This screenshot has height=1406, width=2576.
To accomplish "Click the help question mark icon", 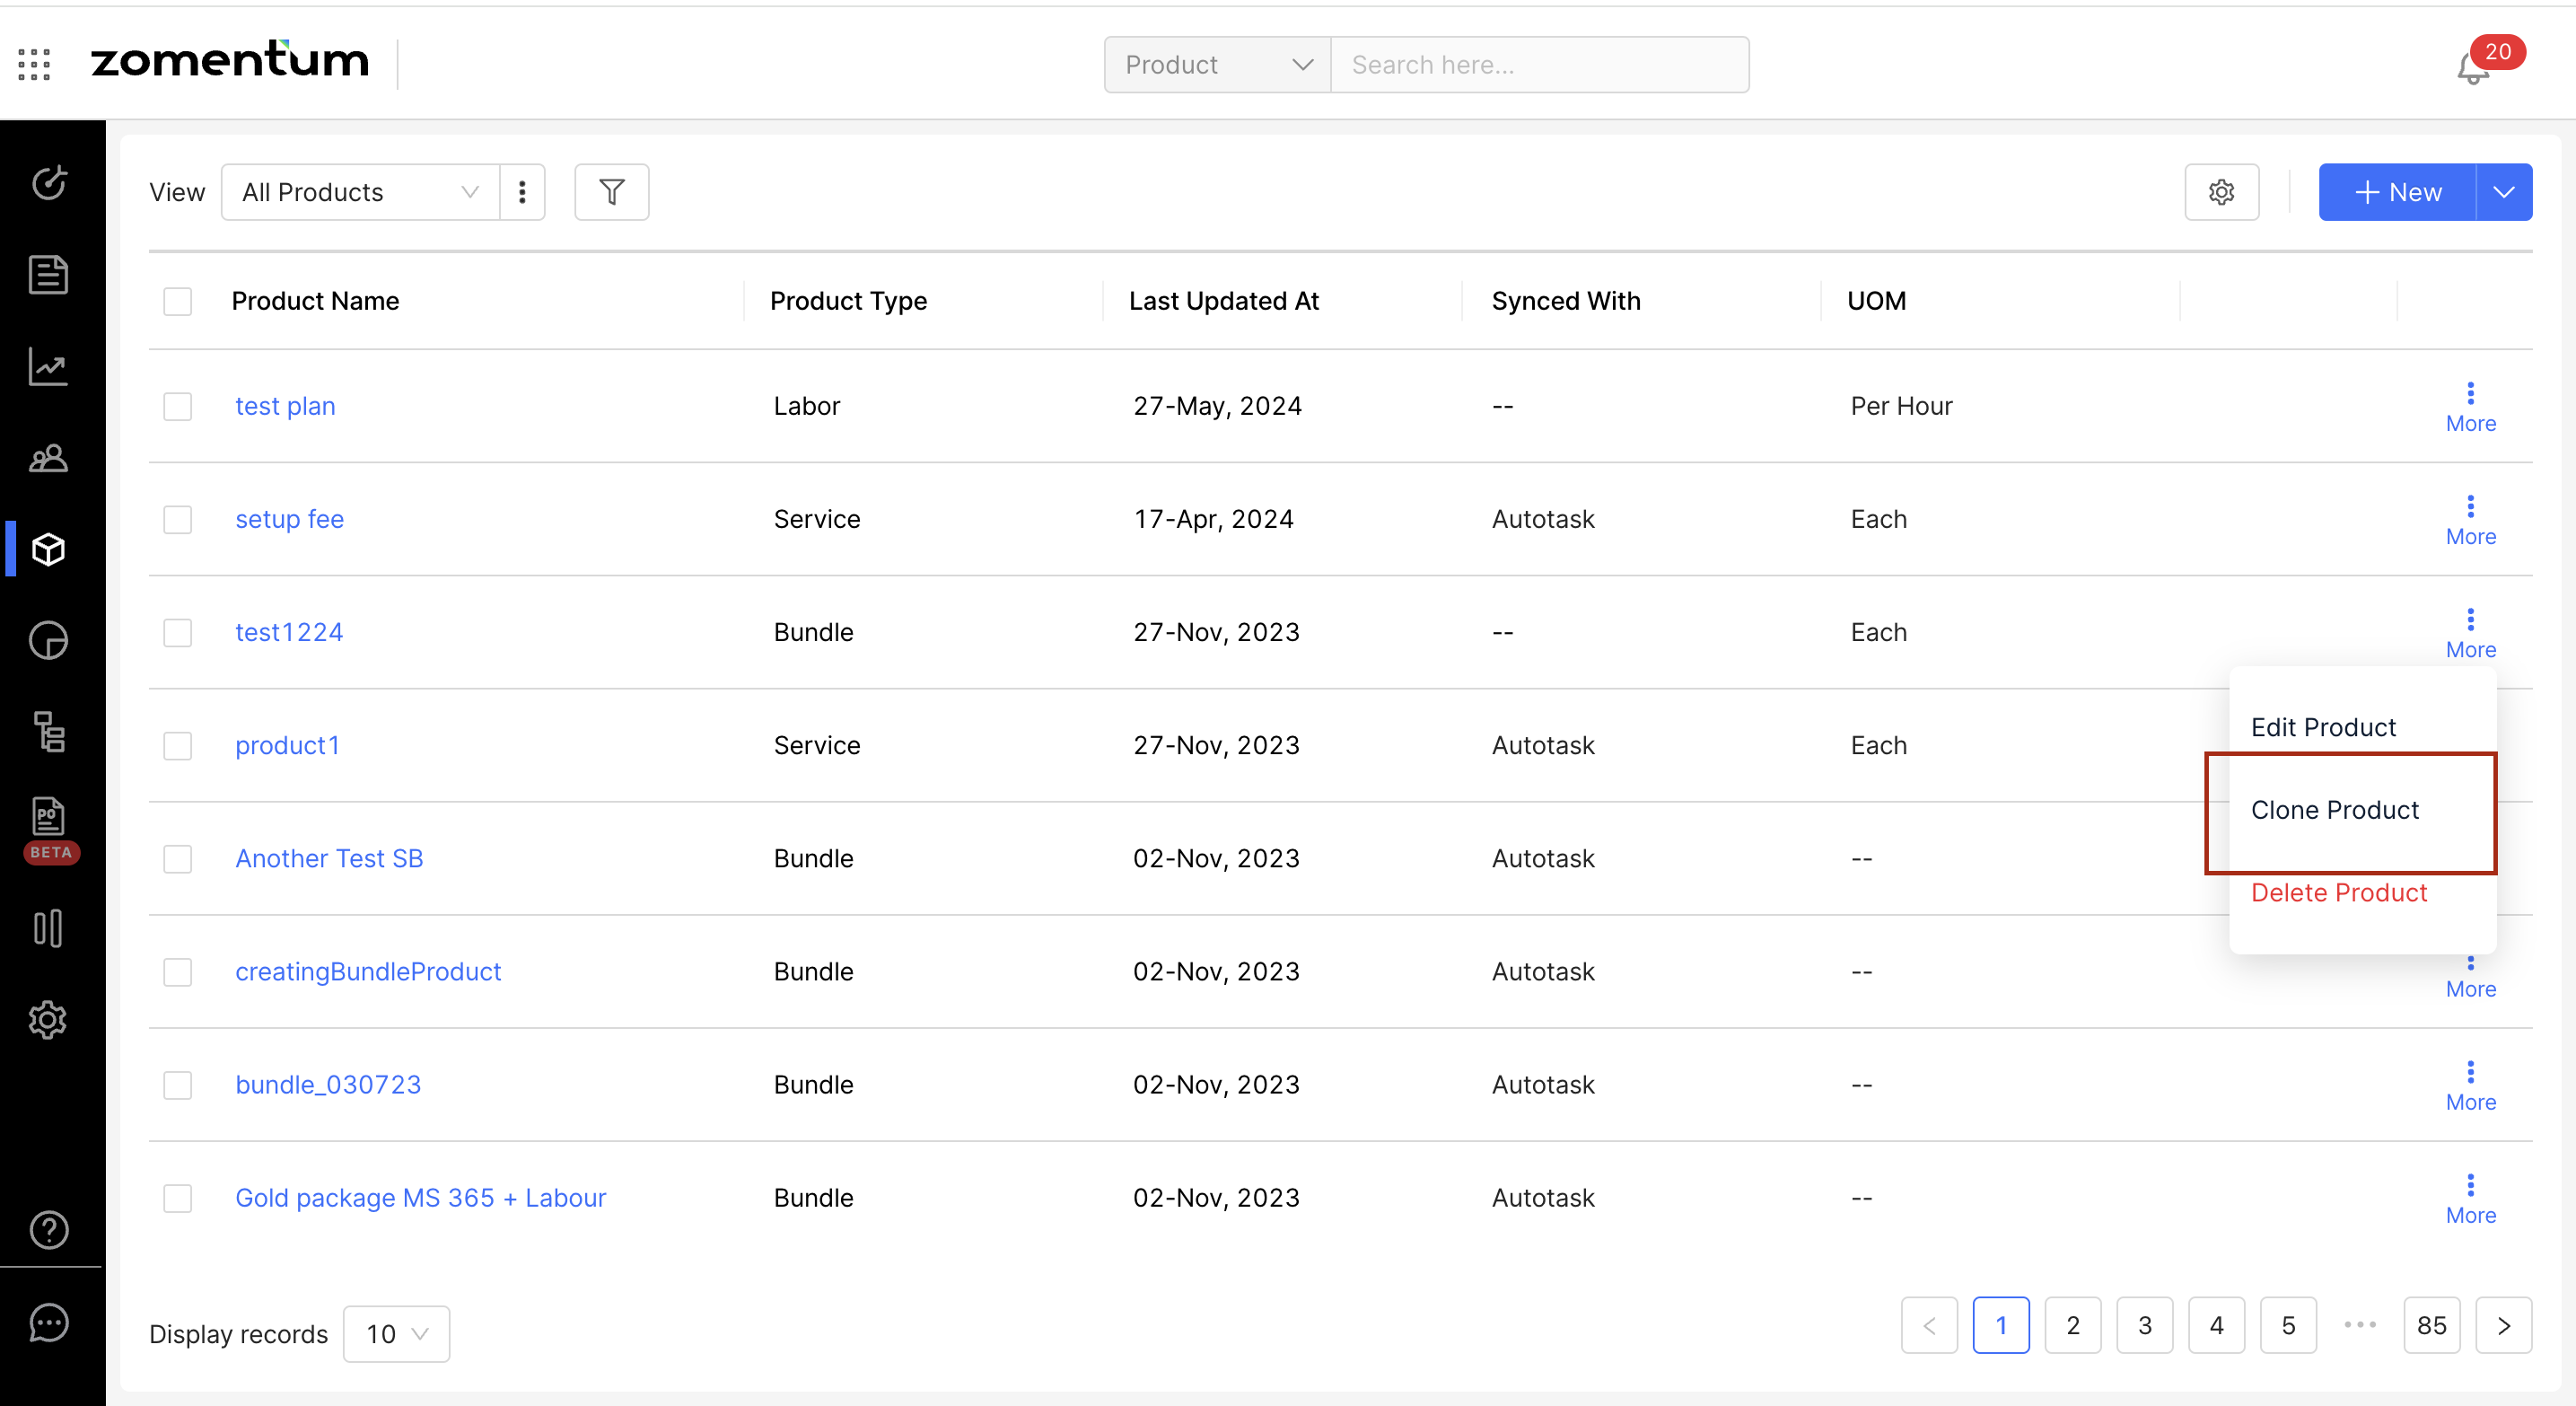I will 48,1230.
